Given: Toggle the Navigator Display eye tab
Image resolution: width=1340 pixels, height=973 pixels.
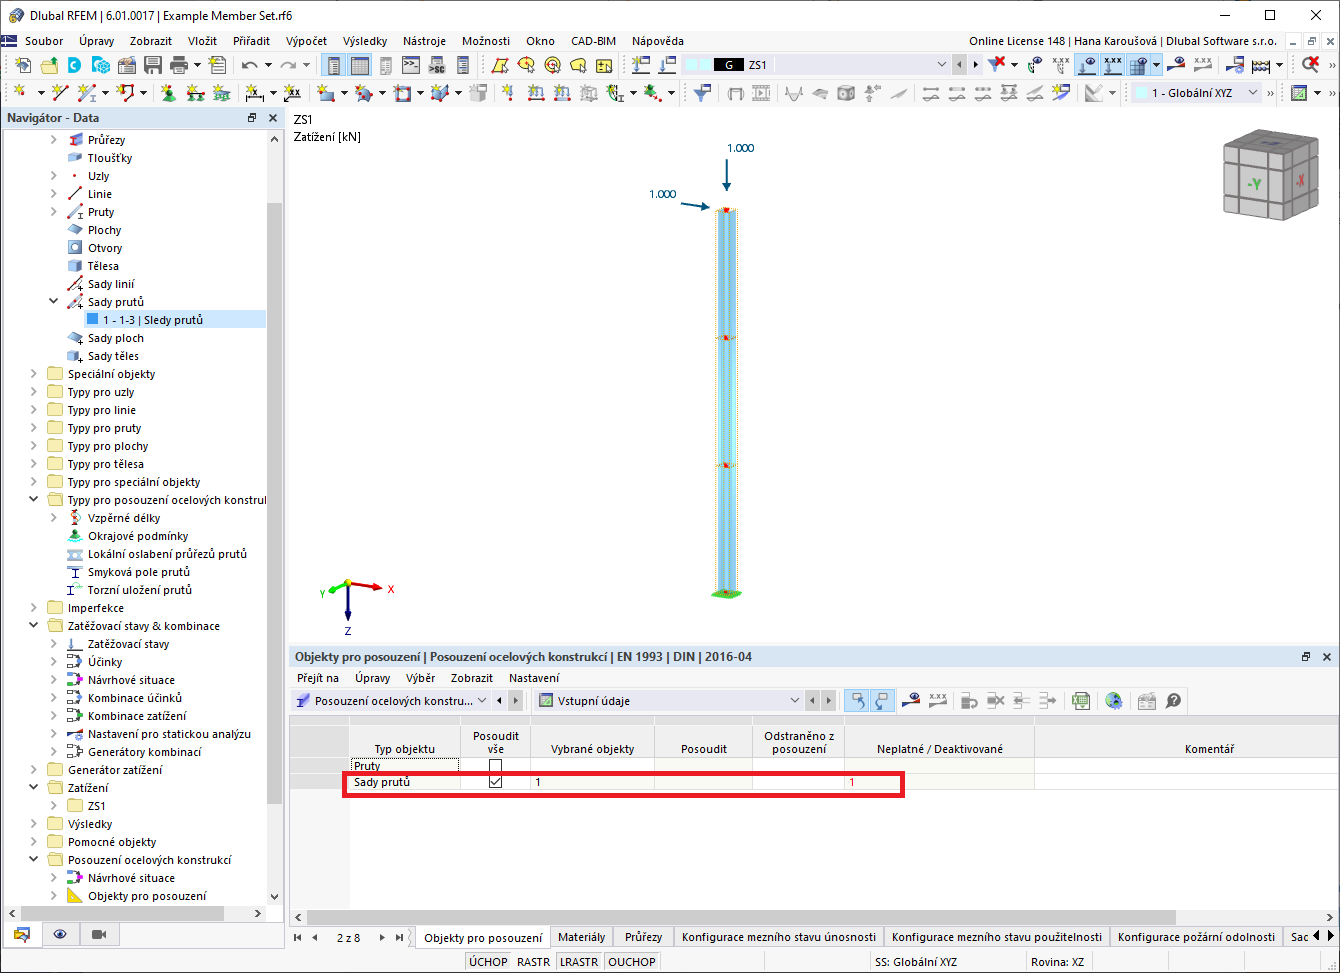Looking at the screenshot, I should click(60, 934).
